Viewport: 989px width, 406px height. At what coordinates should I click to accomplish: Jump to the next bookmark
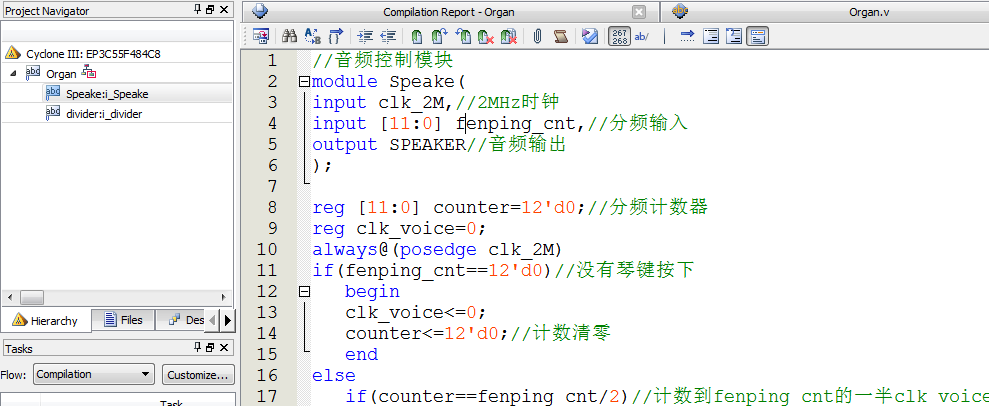click(x=439, y=36)
